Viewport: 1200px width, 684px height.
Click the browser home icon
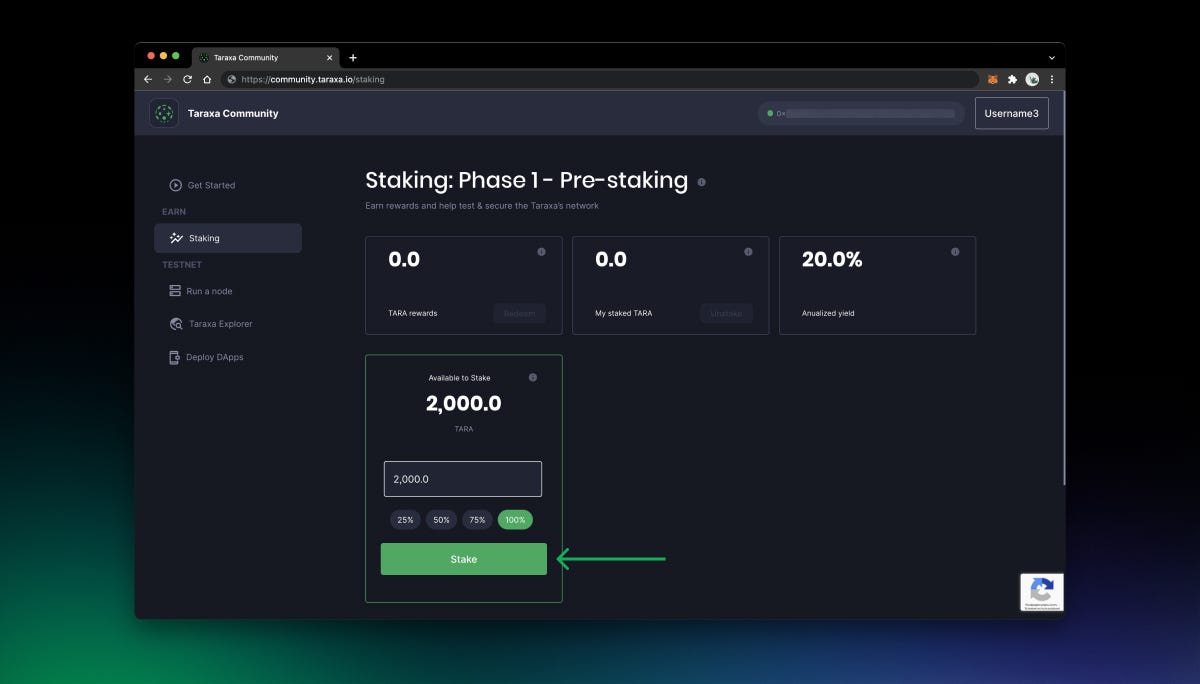[x=207, y=79]
